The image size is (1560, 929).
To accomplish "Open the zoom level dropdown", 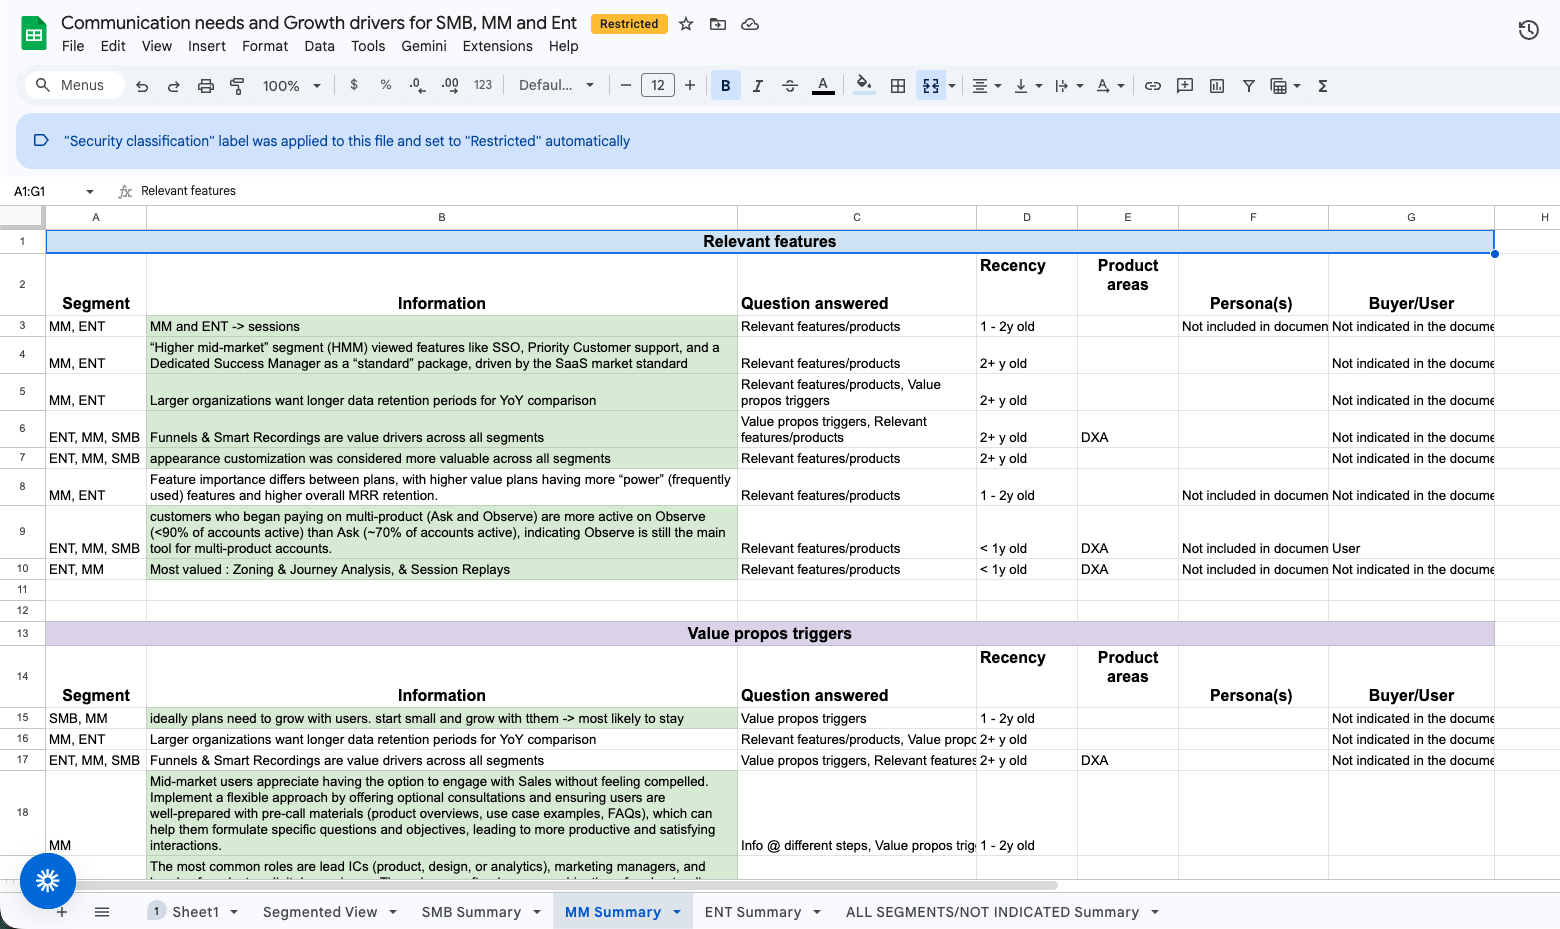I will [x=291, y=86].
